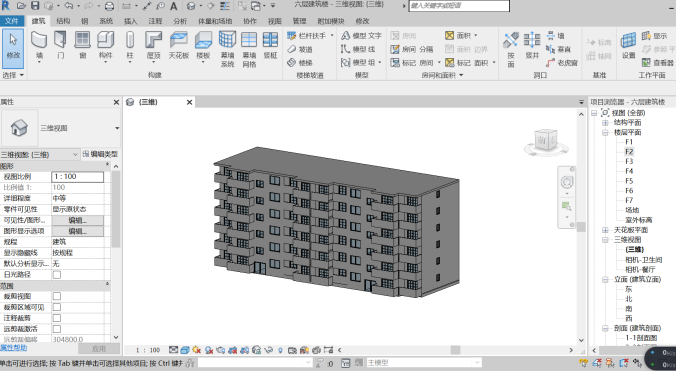Select the Shaft (竖井) opening tool
Viewport: 676px width, 371px height.
[532, 45]
